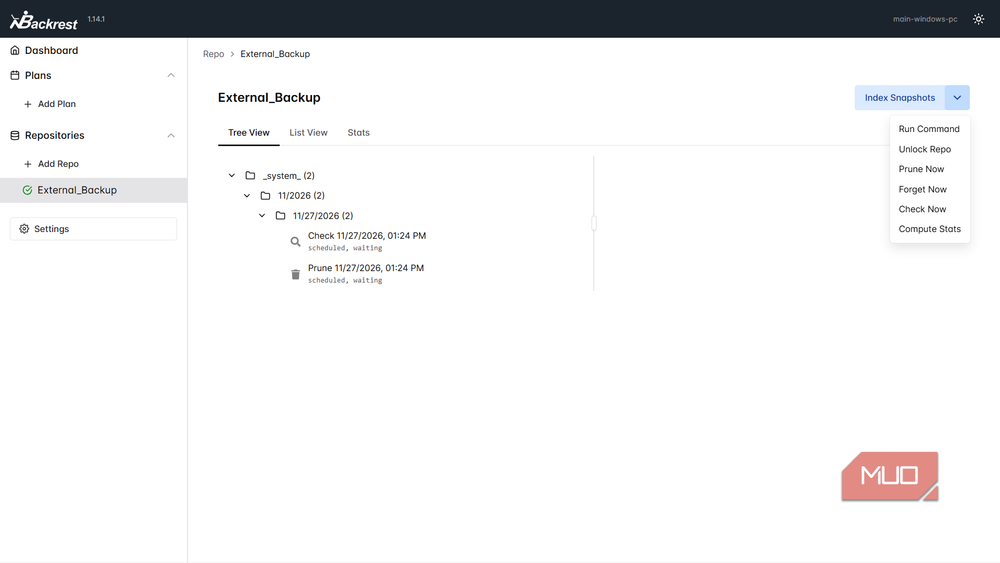Click the magnifier icon of the Check operation
Image resolution: width=1000 pixels, height=563 pixels.
click(295, 242)
